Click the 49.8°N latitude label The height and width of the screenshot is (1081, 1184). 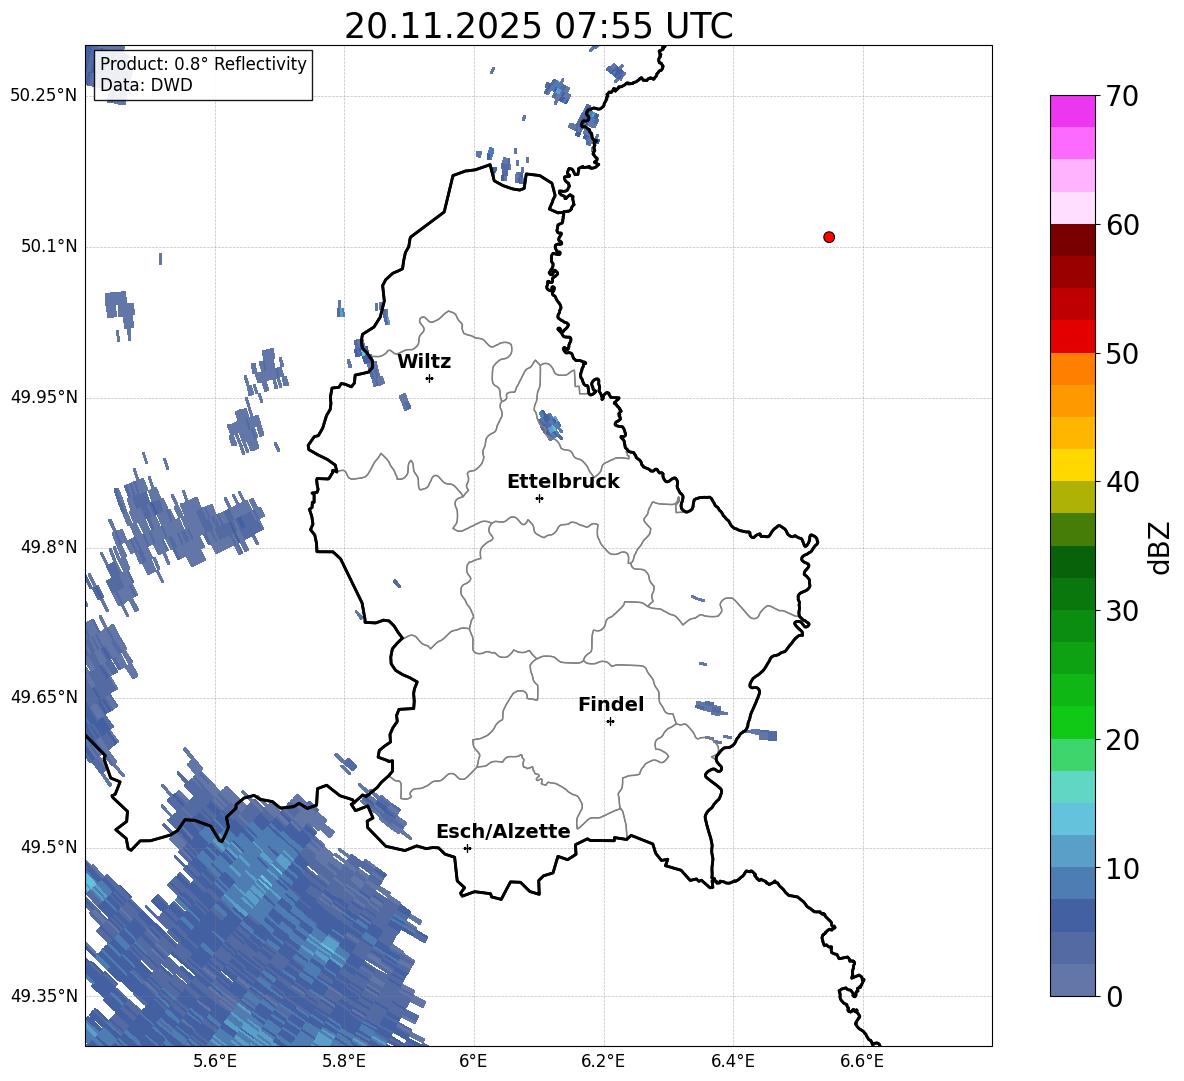(x=50, y=547)
